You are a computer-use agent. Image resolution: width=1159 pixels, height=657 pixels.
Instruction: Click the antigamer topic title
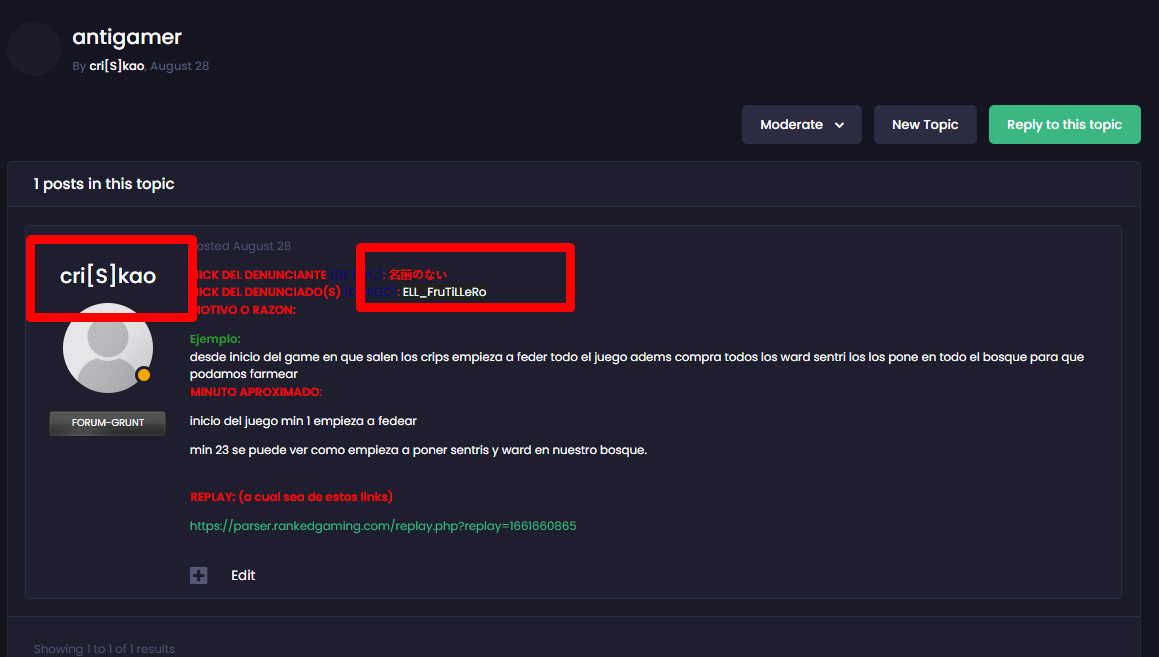(127, 37)
